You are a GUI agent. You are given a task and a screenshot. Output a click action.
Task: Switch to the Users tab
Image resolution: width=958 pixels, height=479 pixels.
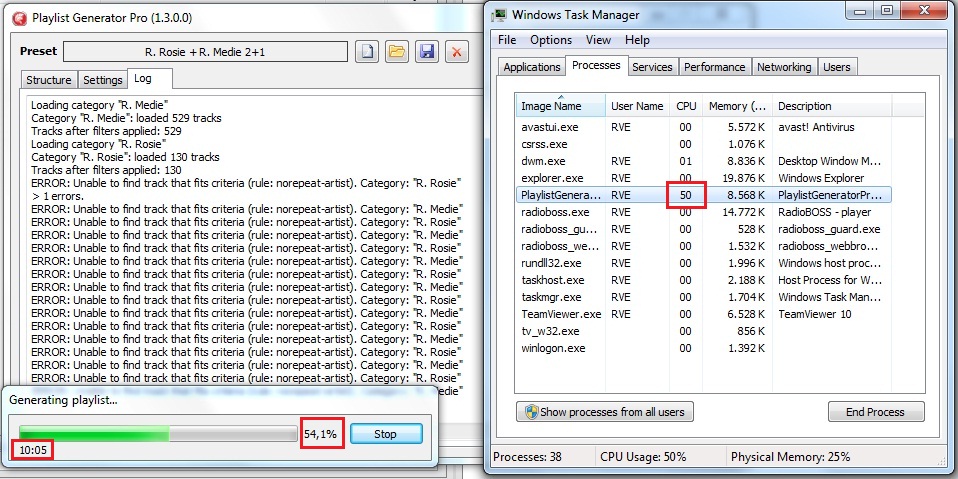point(836,67)
